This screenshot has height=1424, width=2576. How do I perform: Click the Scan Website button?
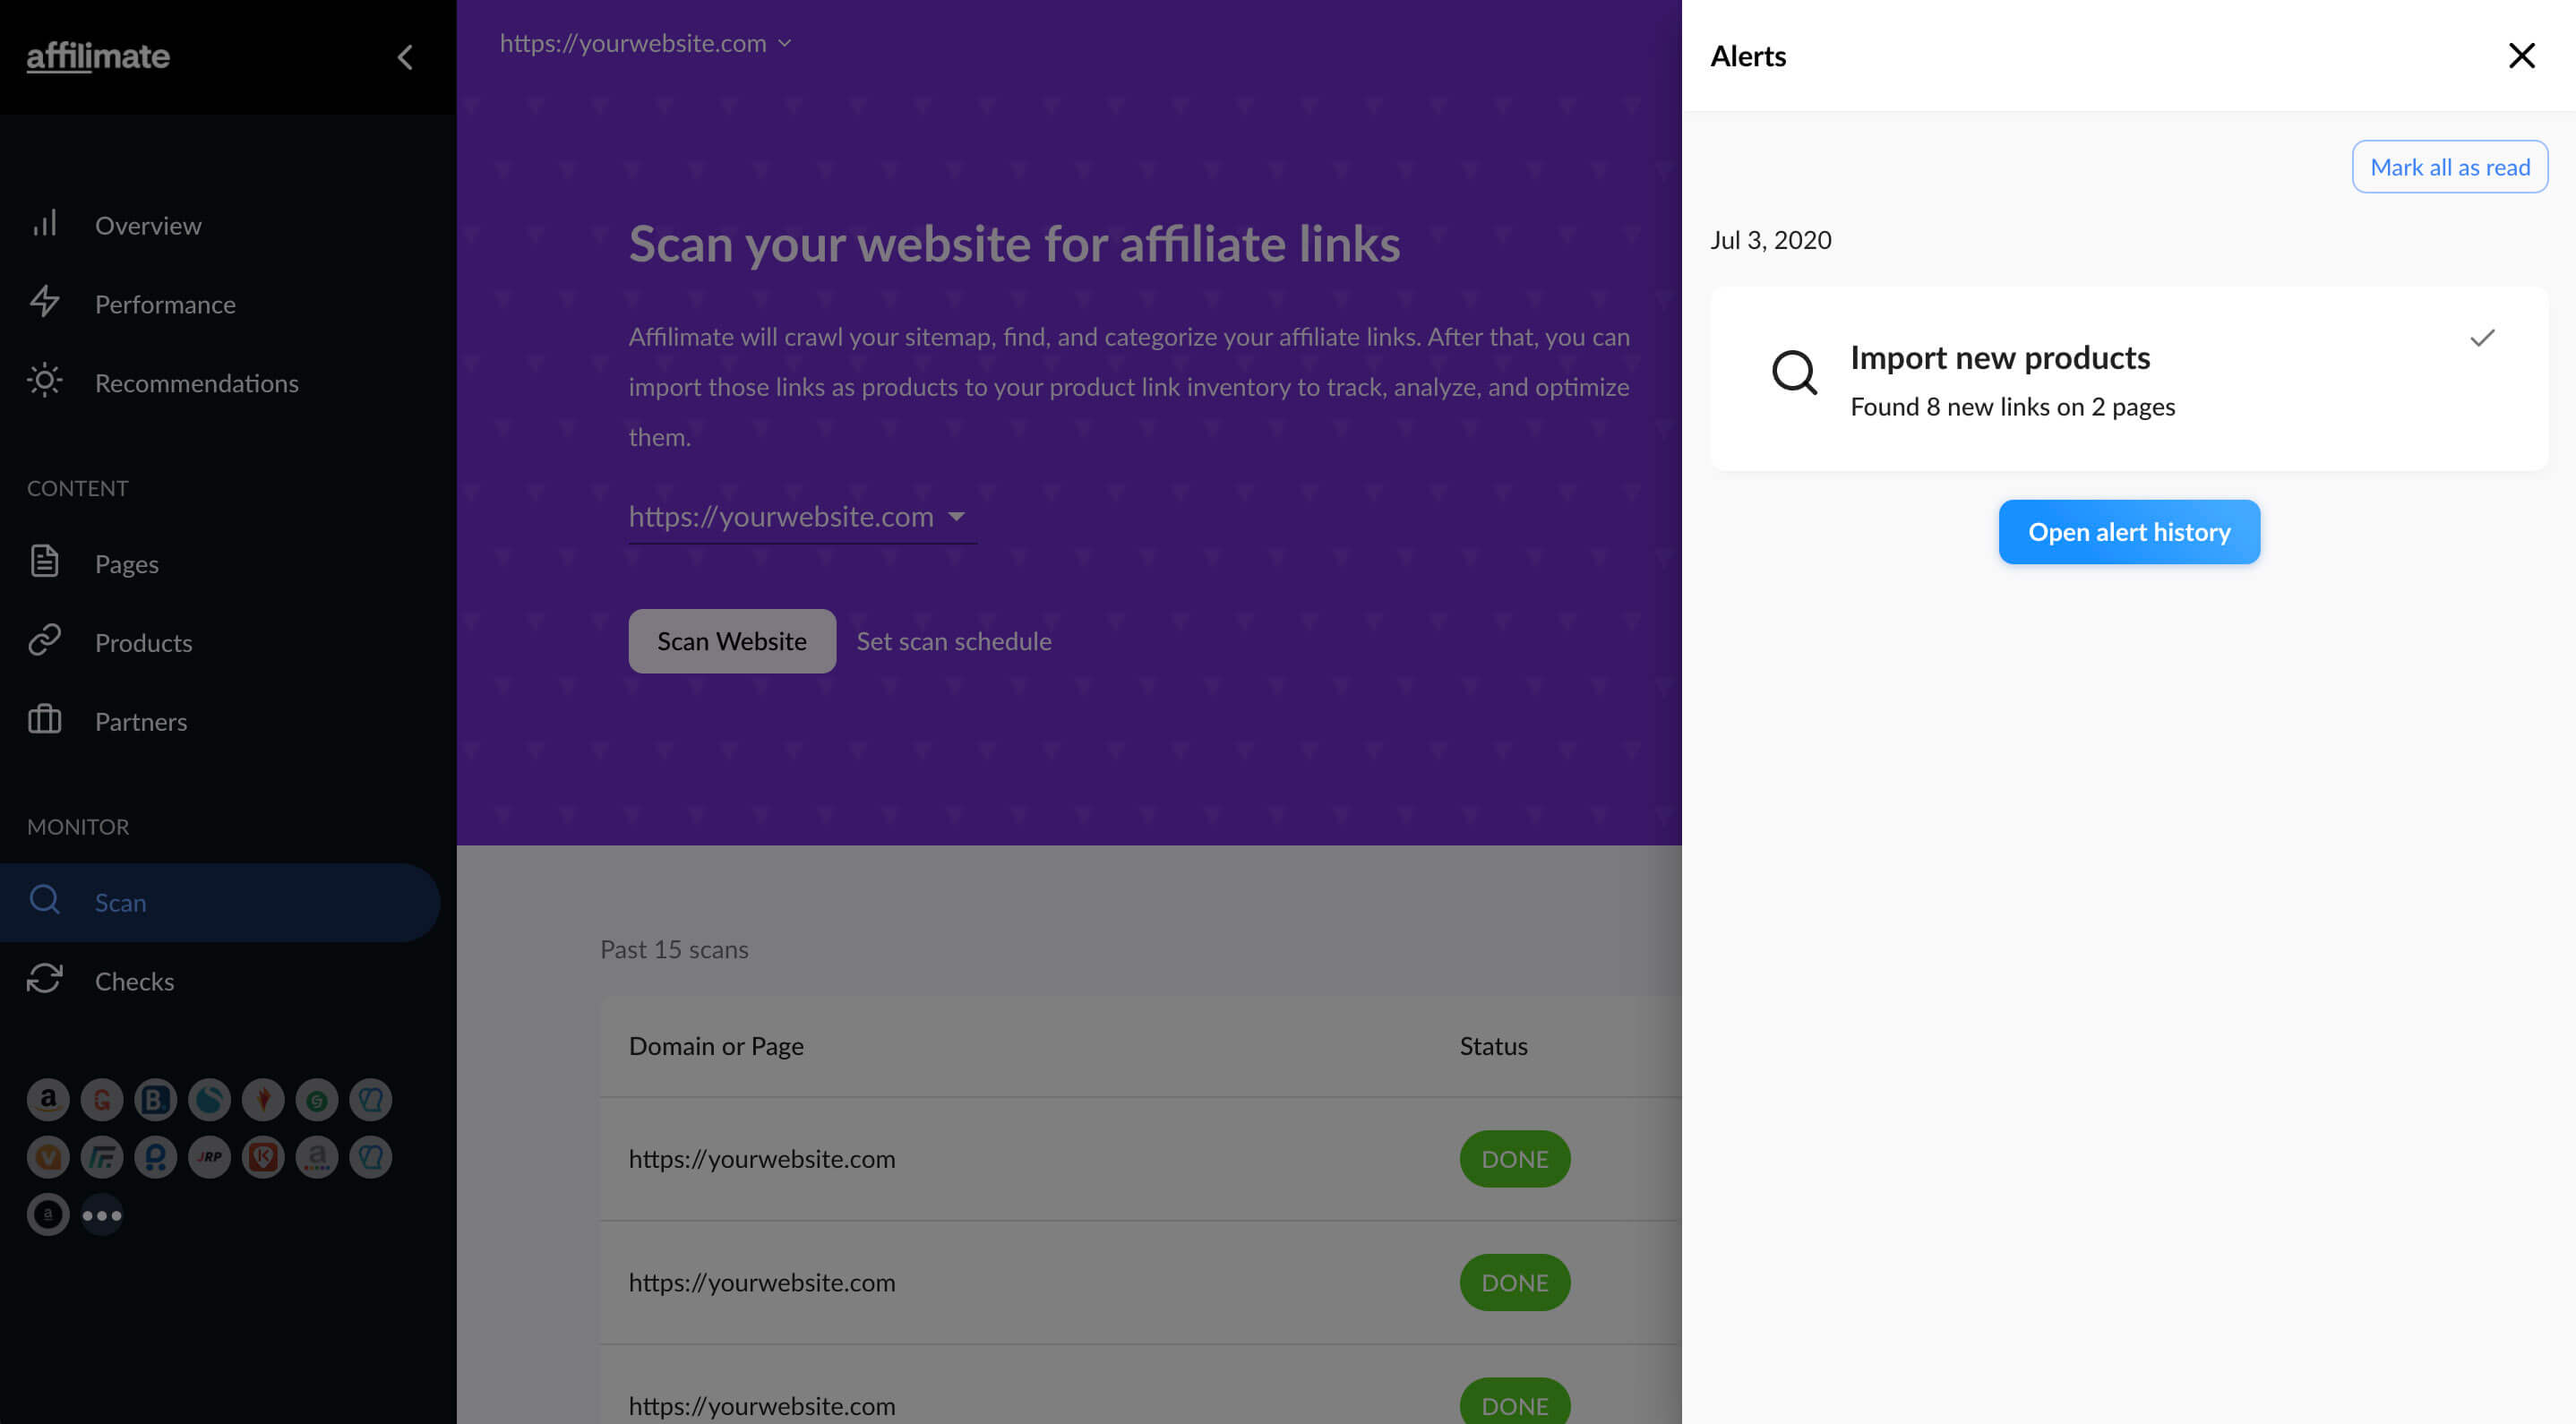pyautogui.click(x=731, y=640)
